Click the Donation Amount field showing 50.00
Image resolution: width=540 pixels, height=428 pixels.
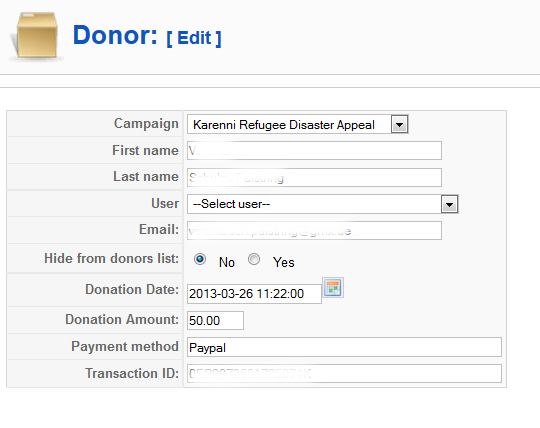[x=215, y=321]
